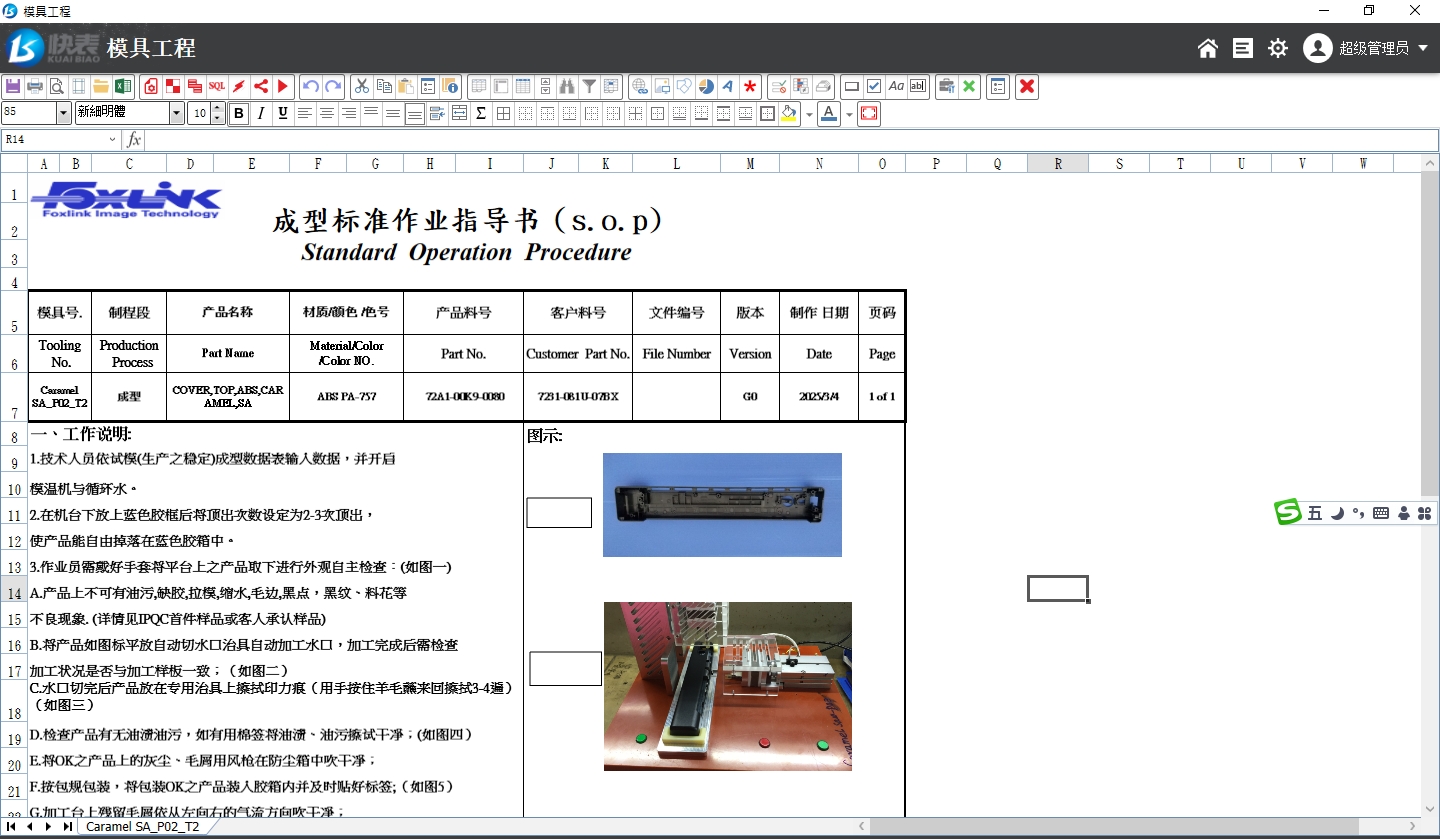Insert a checkbox control from toolbar
1440x839 pixels.
click(874, 86)
